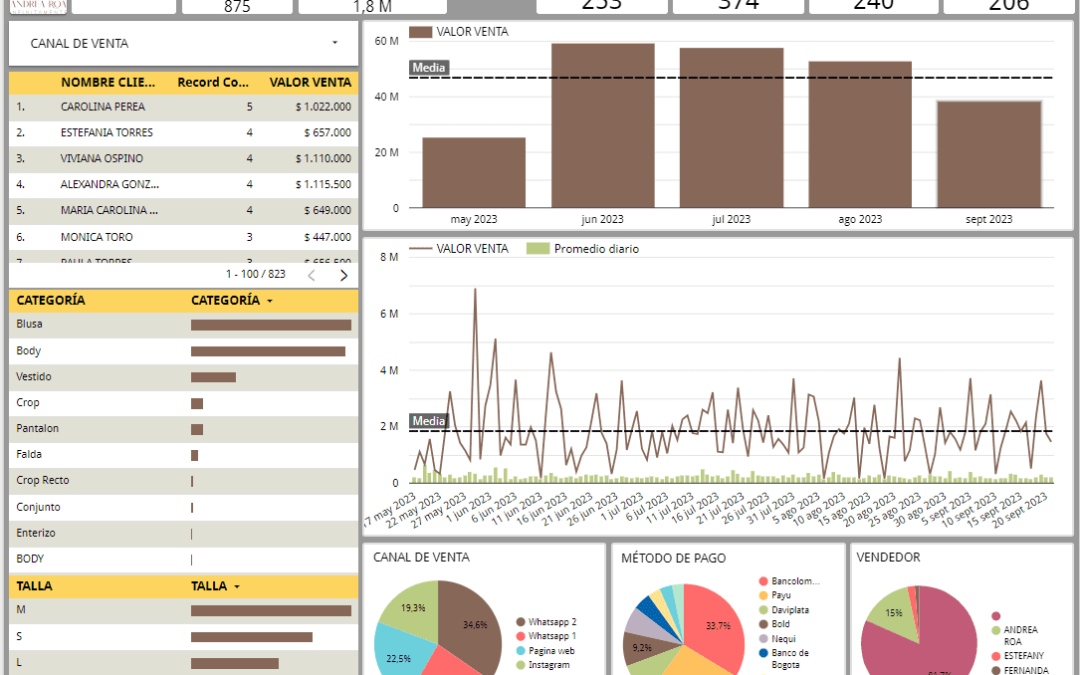Click the Nequi legend dot

(763, 638)
